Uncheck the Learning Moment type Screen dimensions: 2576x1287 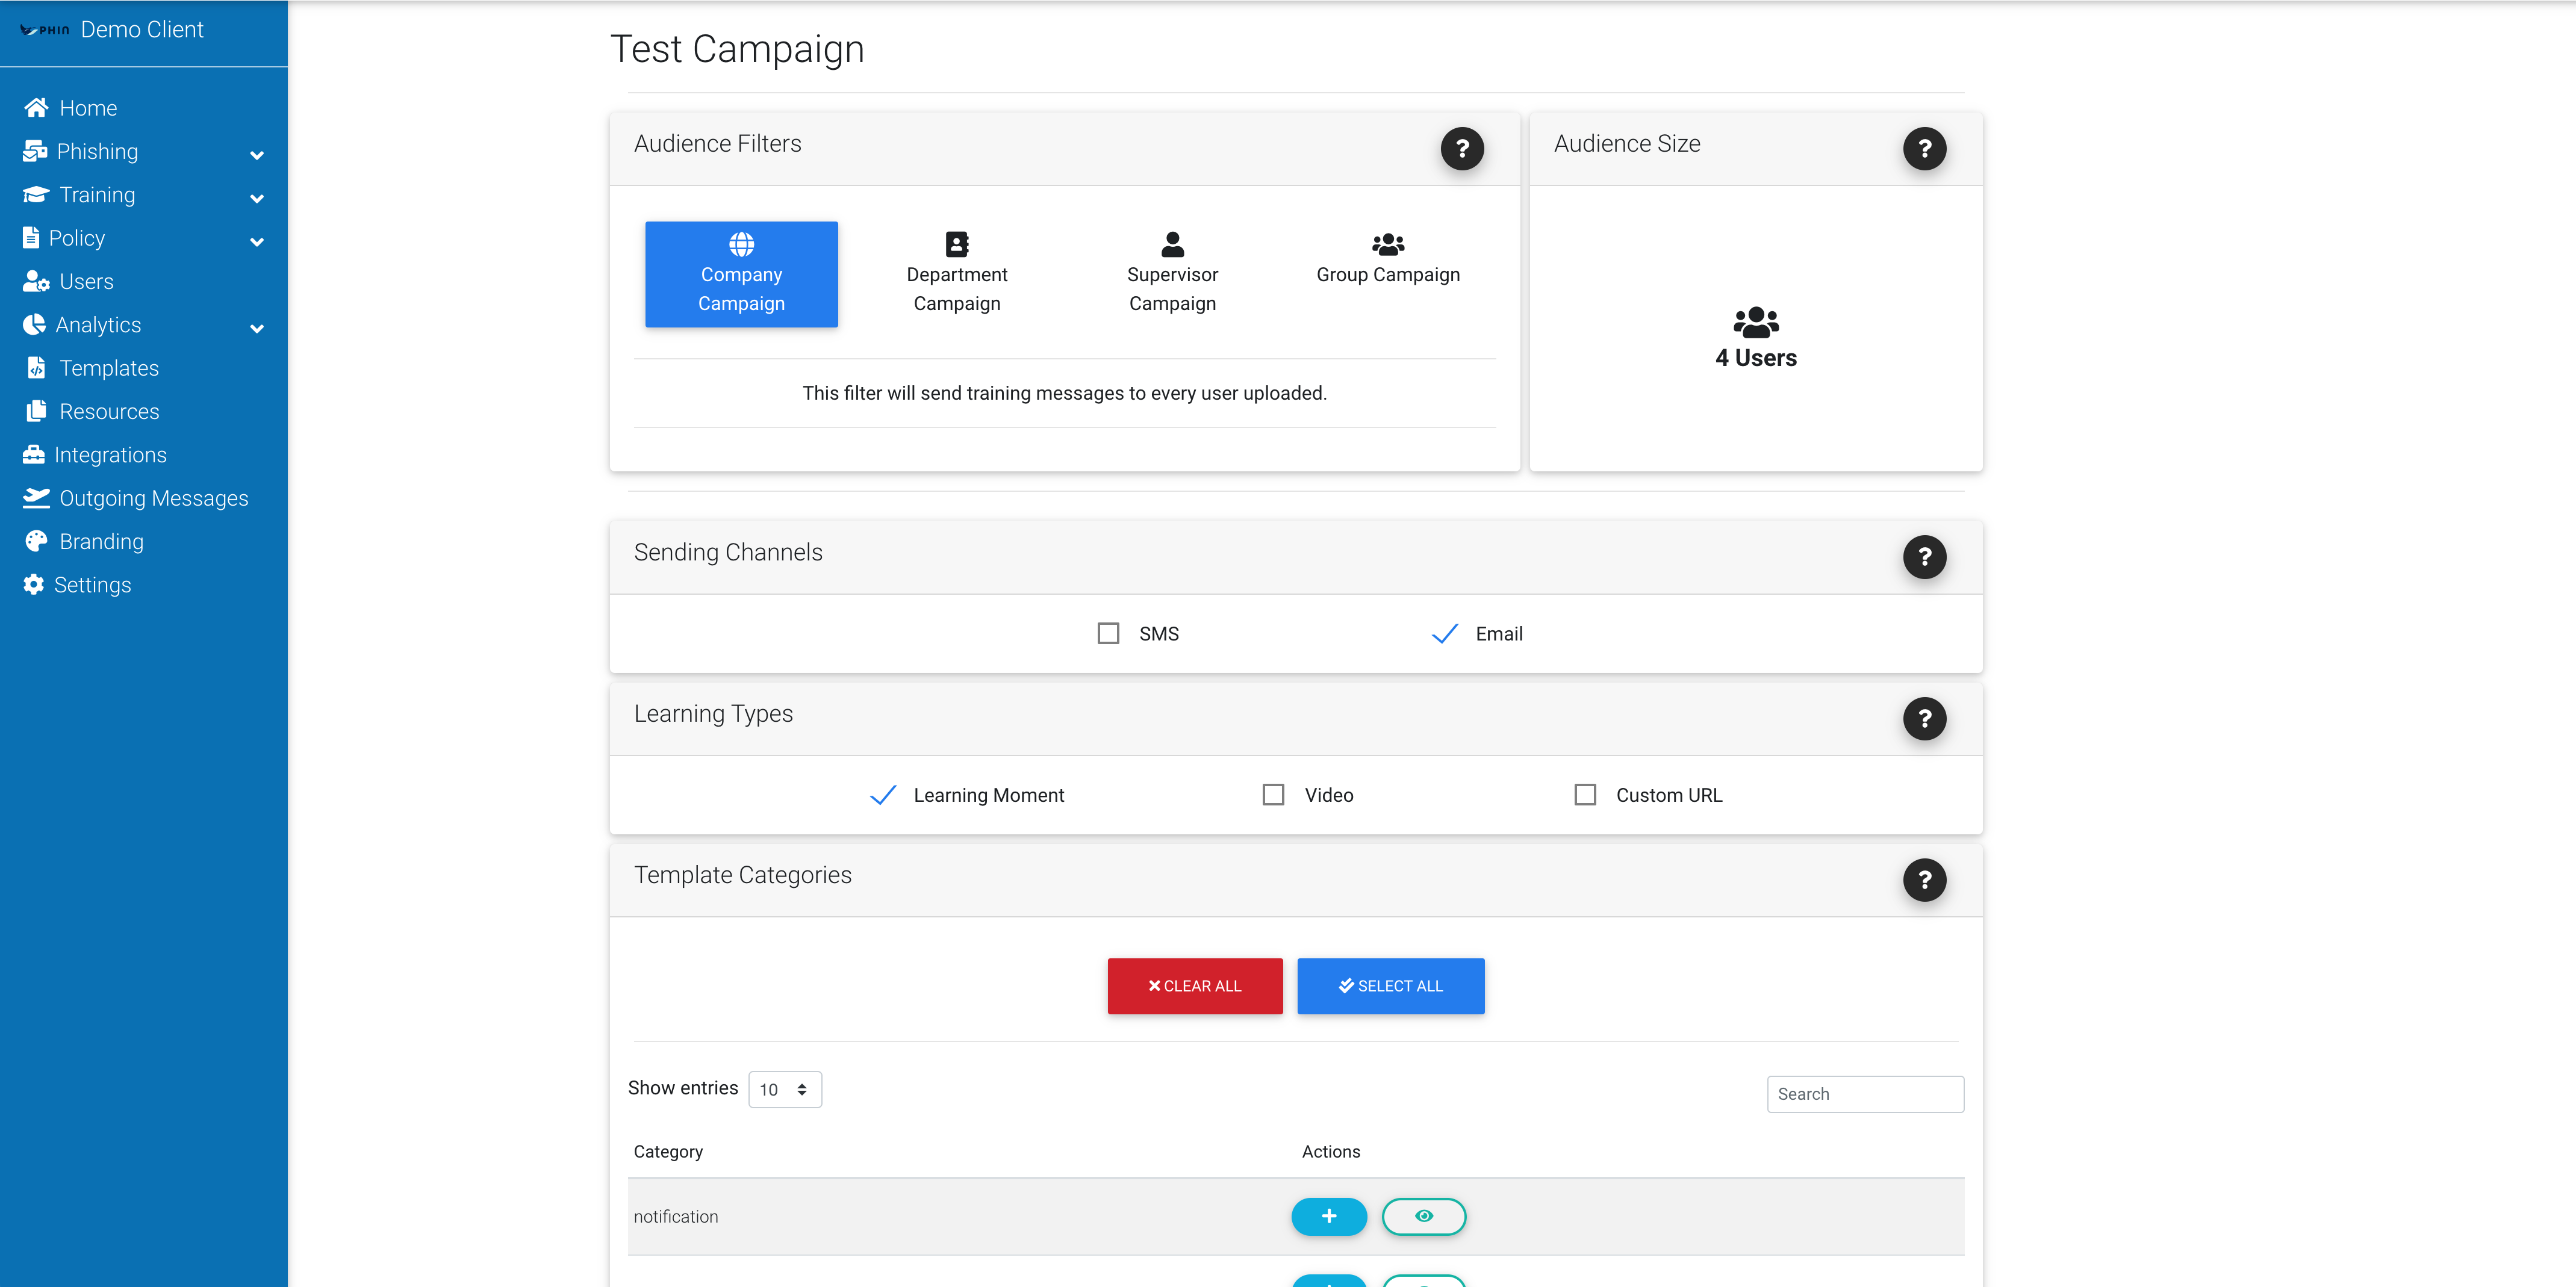pyautogui.click(x=883, y=795)
